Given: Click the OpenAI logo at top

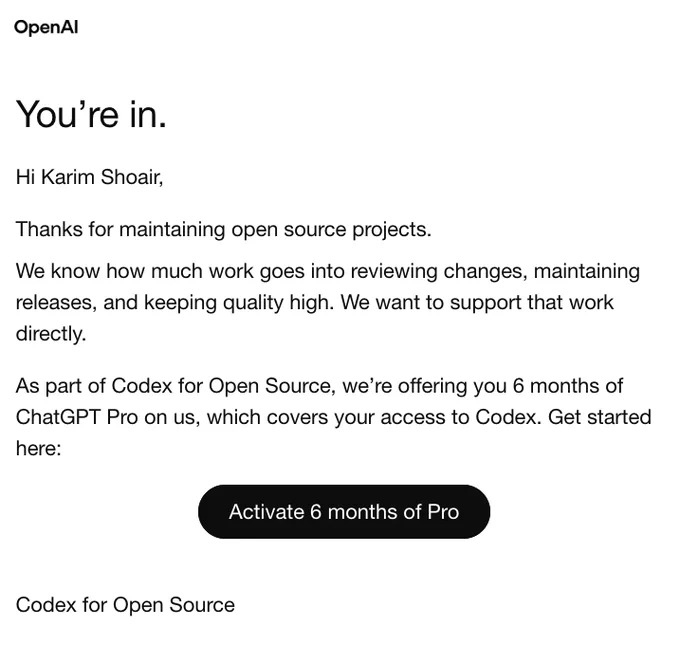Looking at the screenshot, I should [46, 27].
